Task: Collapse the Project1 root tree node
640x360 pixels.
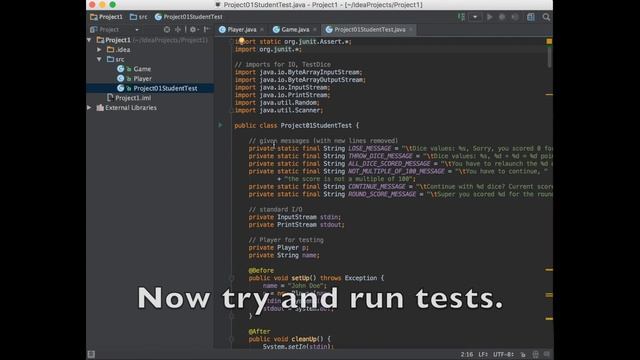Action: pos(89,40)
